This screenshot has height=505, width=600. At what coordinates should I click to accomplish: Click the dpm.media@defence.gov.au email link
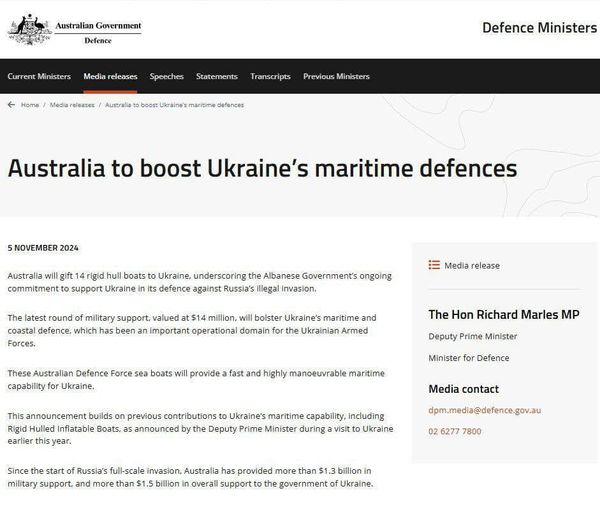(484, 410)
